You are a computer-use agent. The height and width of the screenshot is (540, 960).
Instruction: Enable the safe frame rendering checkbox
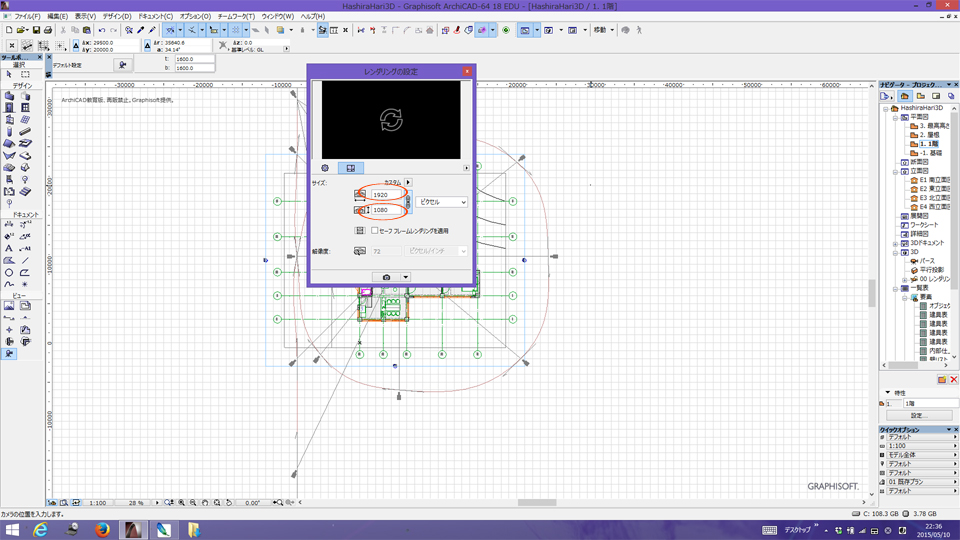[375, 231]
